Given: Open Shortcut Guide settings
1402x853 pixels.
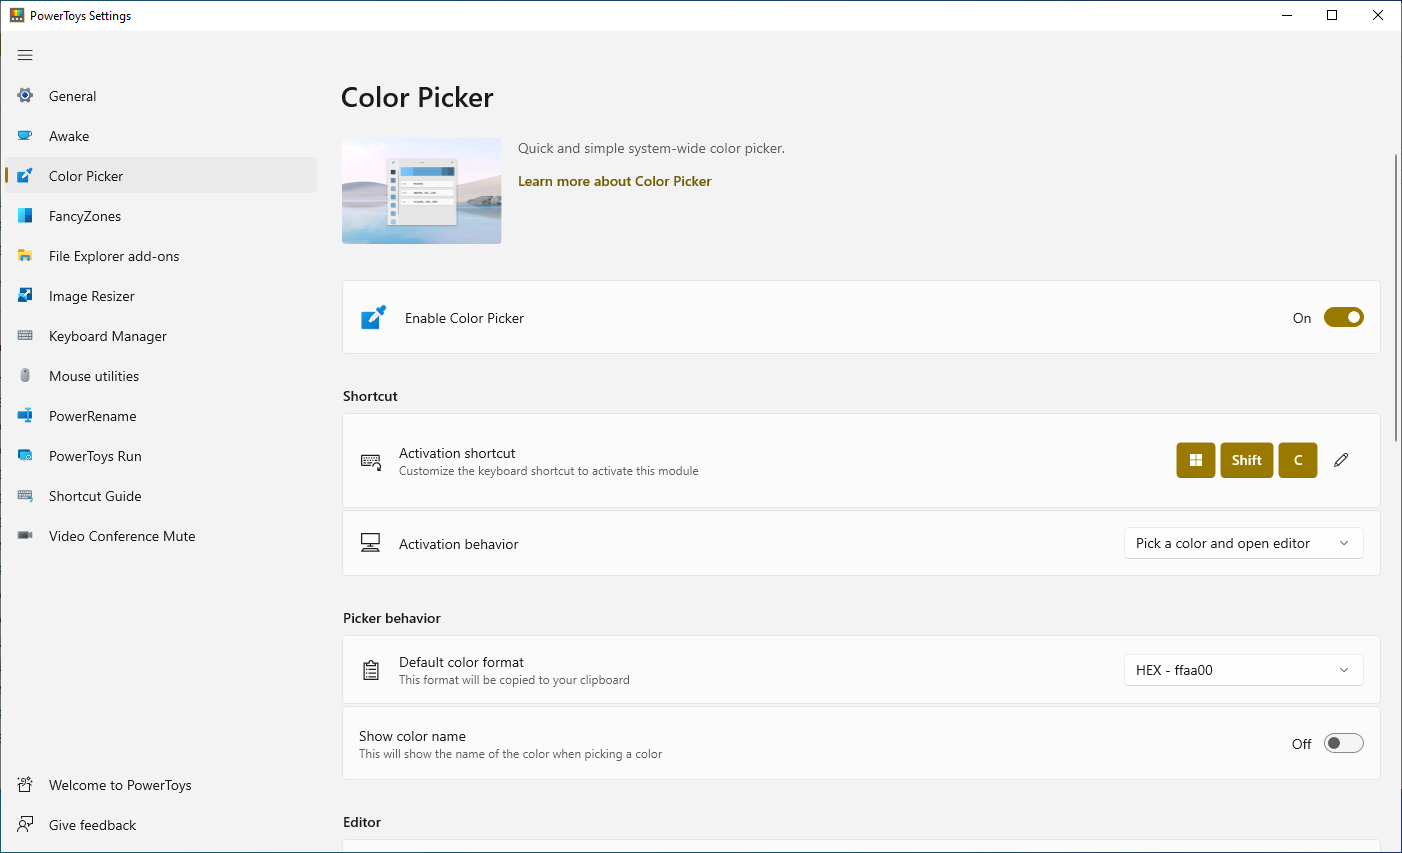Looking at the screenshot, I should point(161,496).
